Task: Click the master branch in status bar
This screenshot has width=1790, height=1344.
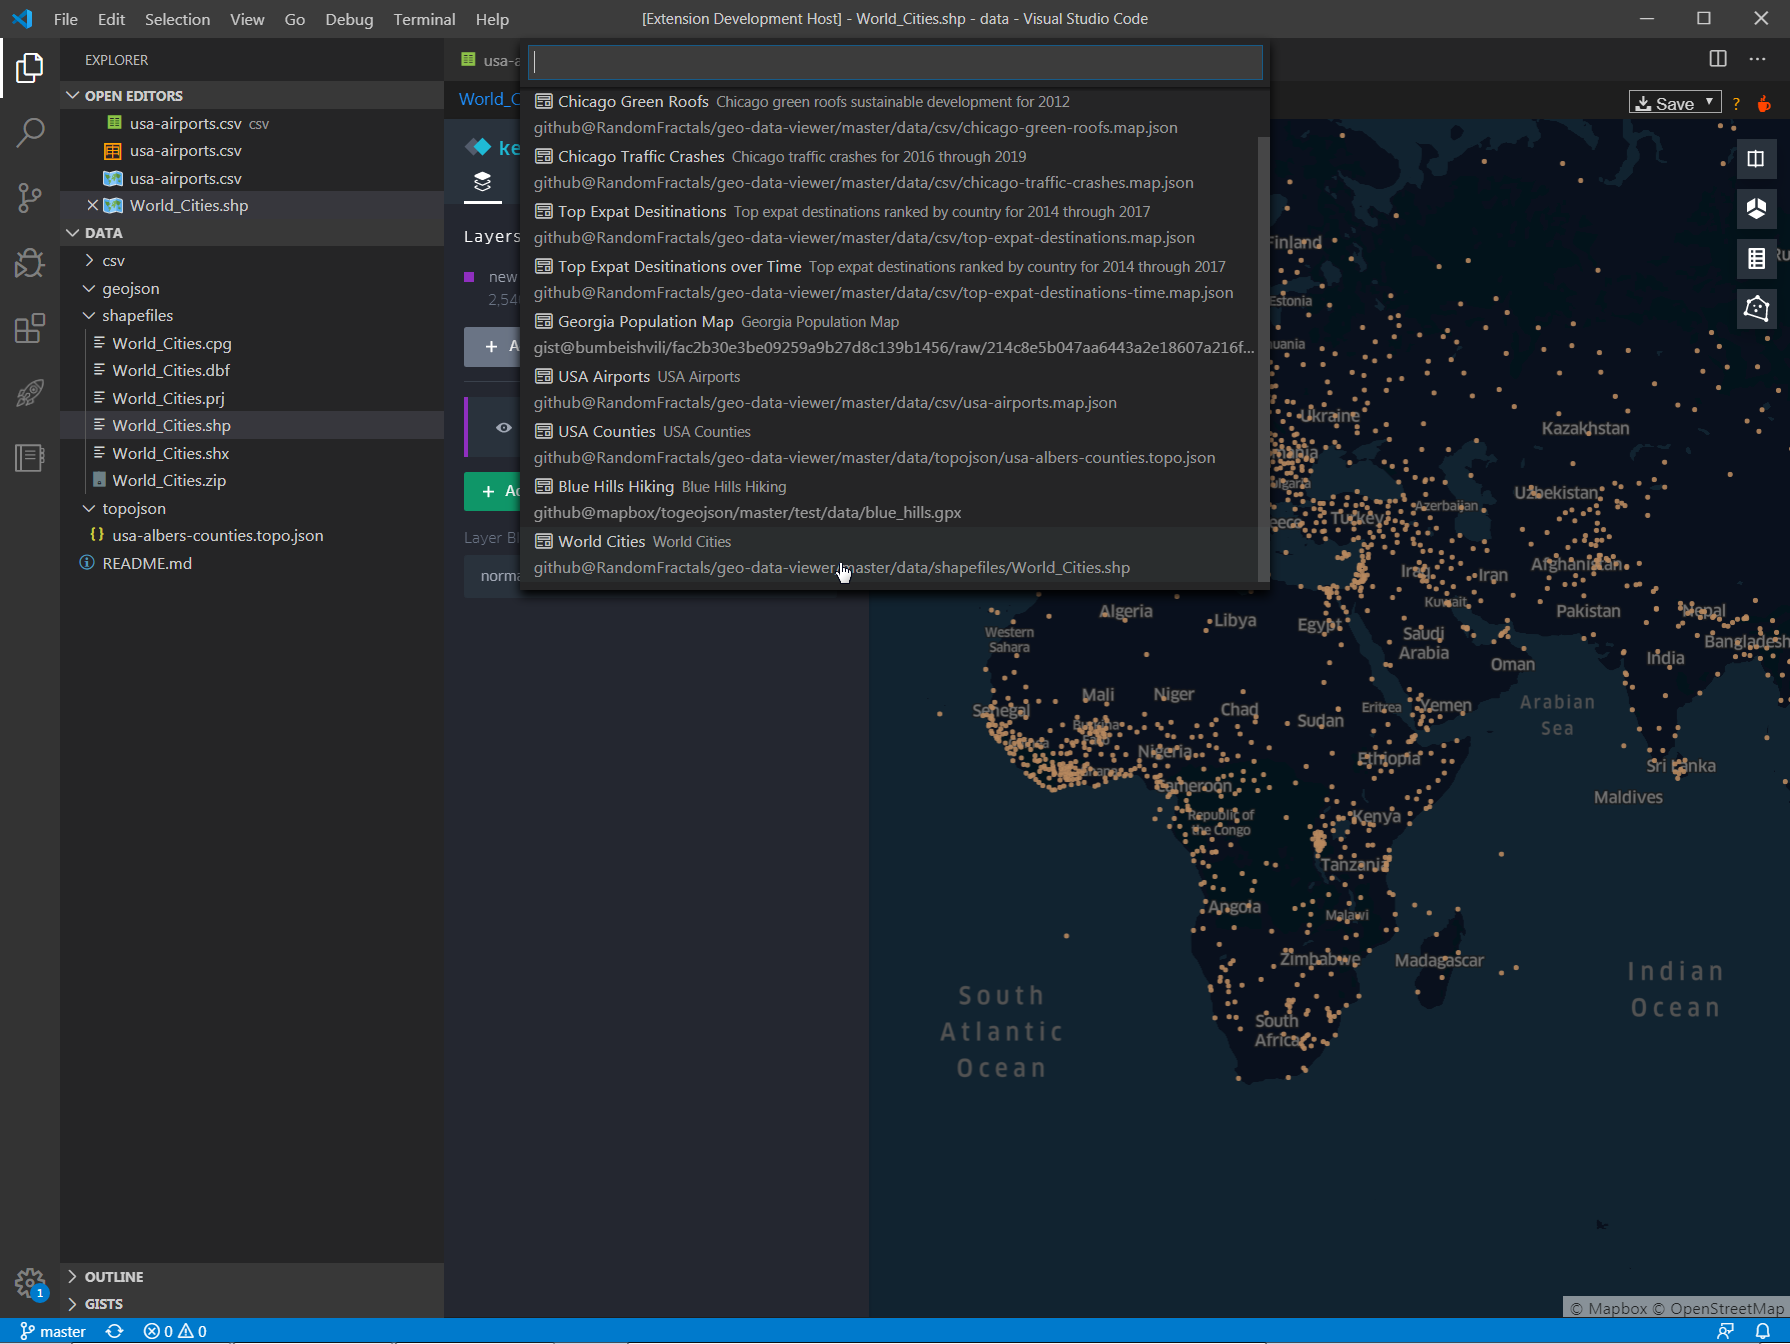Action: 53,1331
